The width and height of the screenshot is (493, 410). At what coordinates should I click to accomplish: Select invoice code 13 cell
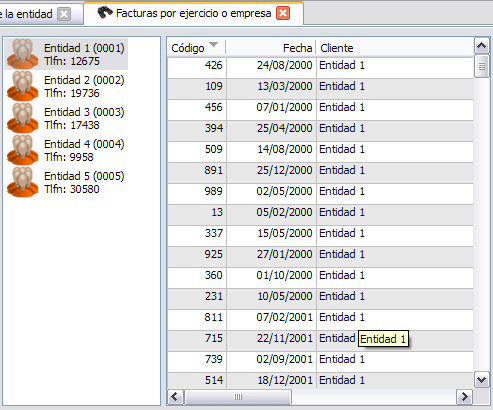197,215
